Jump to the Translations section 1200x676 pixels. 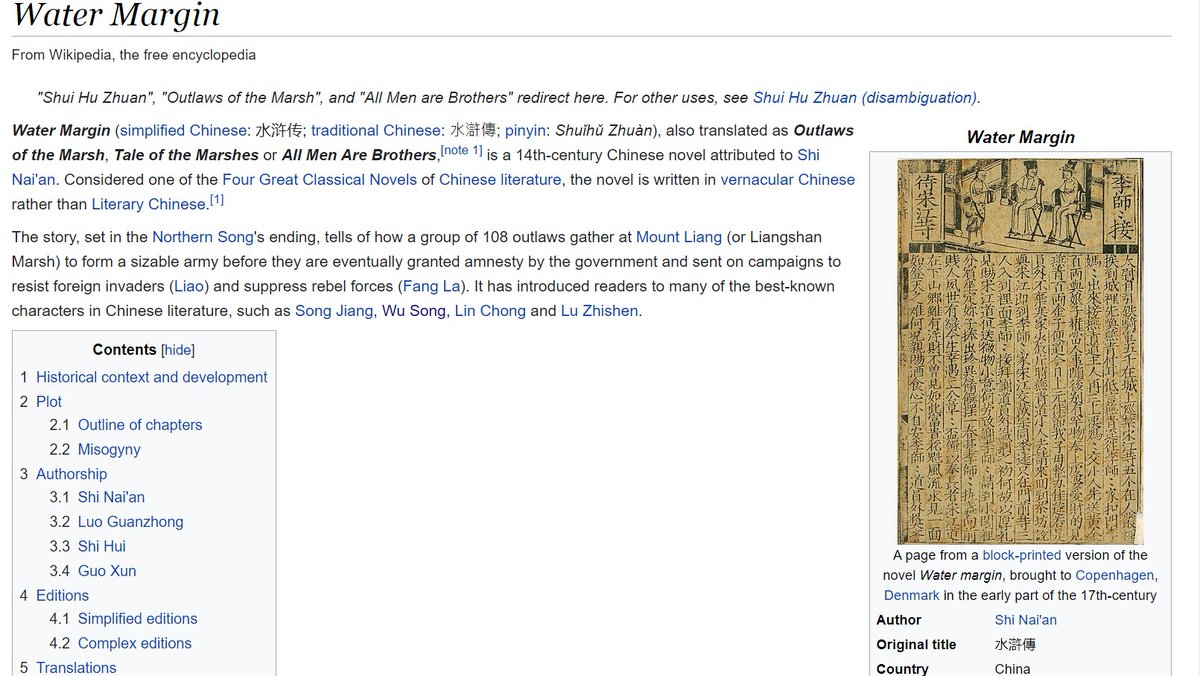(76, 667)
